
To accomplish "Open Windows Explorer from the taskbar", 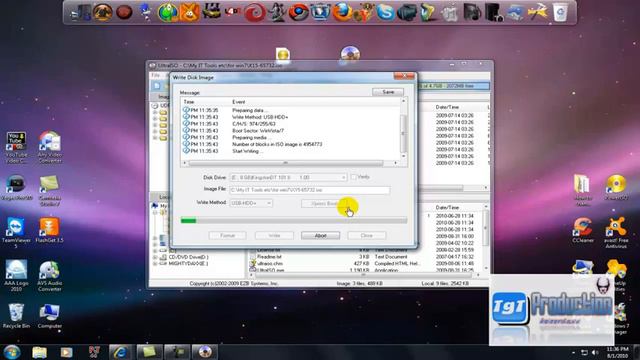I will click(x=40, y=352).
